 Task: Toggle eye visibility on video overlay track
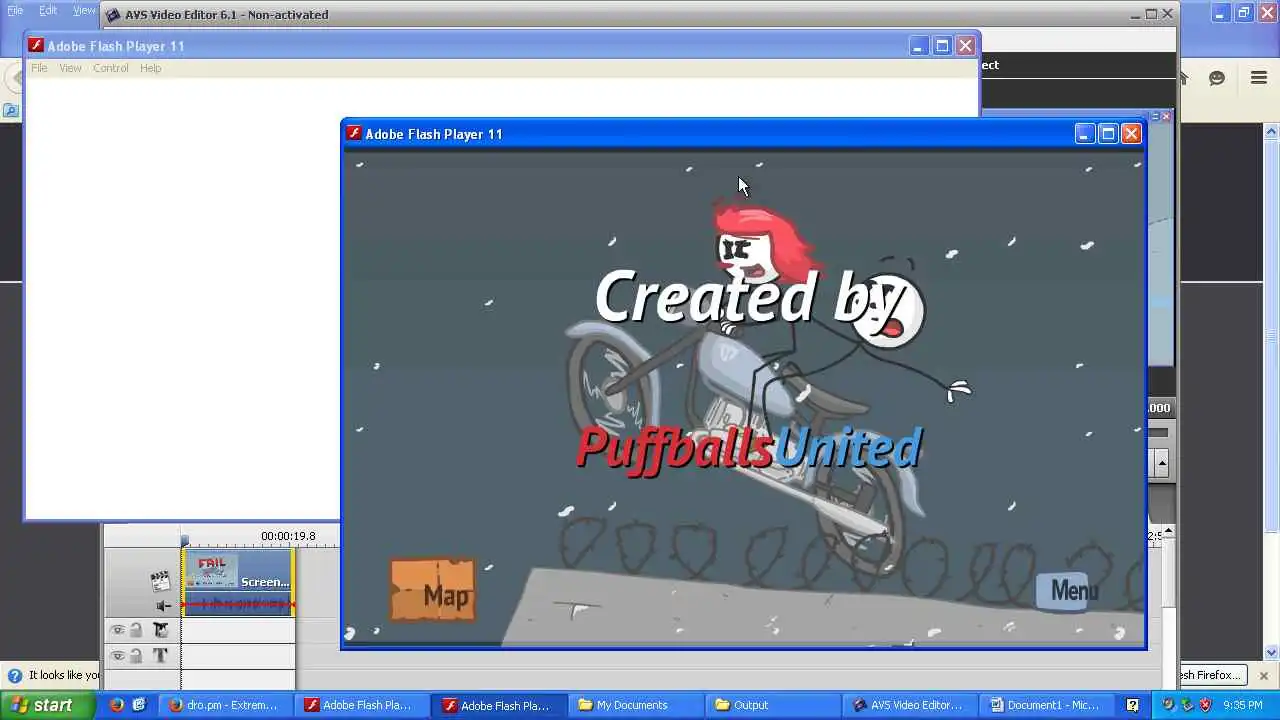[117, 630]
